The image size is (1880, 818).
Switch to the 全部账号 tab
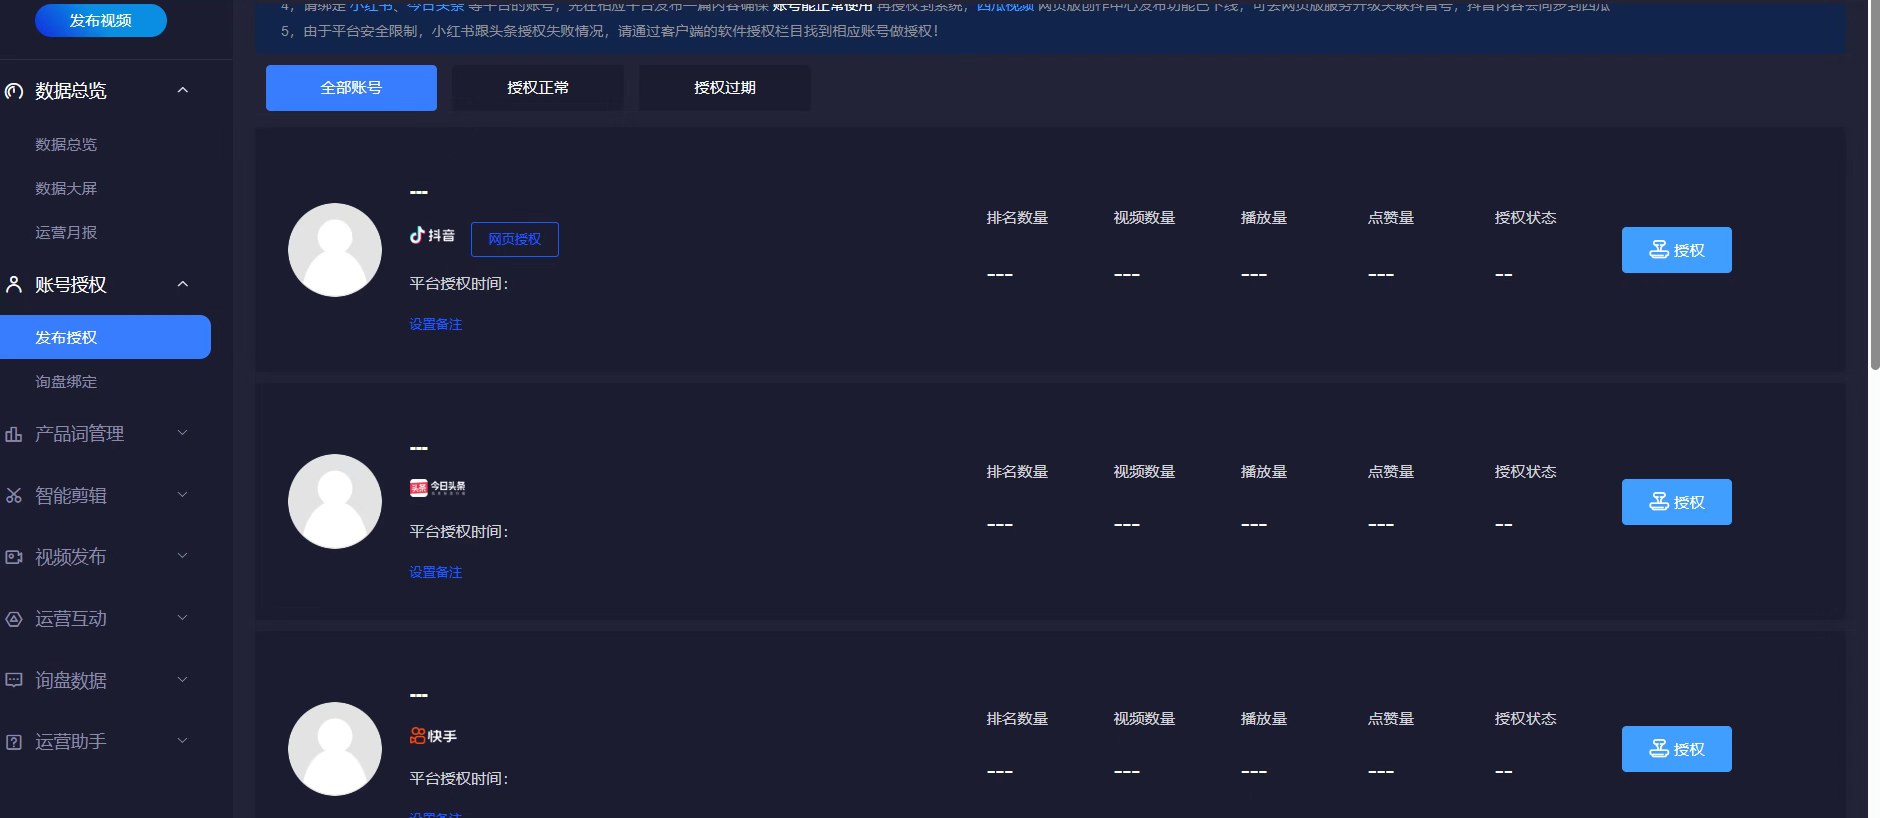pos(351,88)
